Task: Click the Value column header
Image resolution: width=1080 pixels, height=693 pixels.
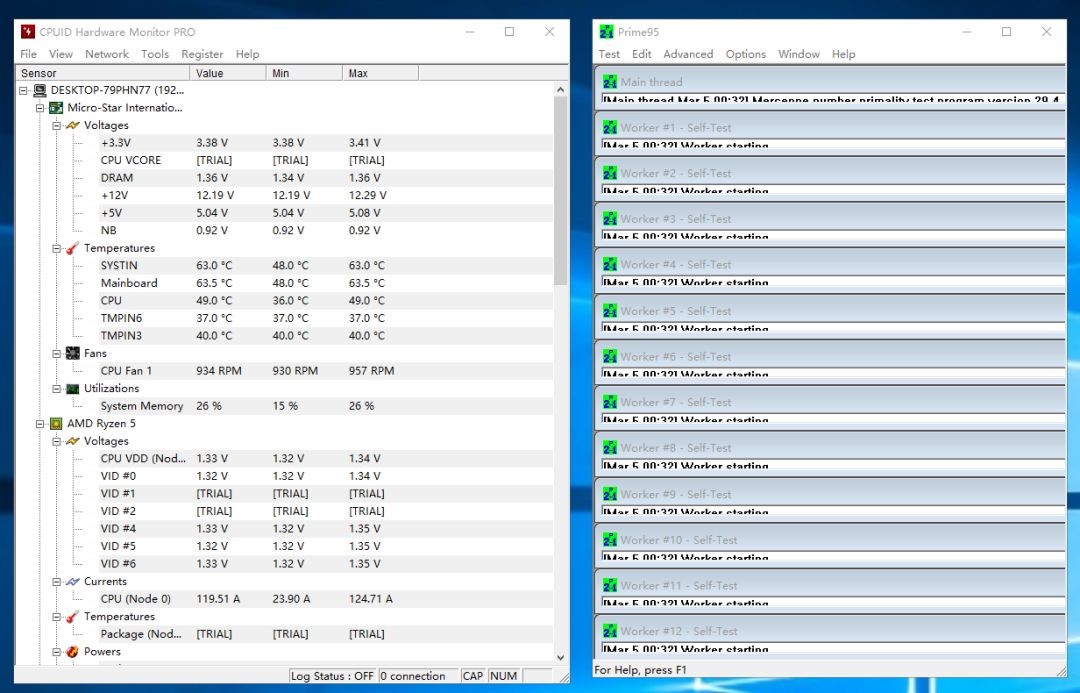Action: pos(228,73)
